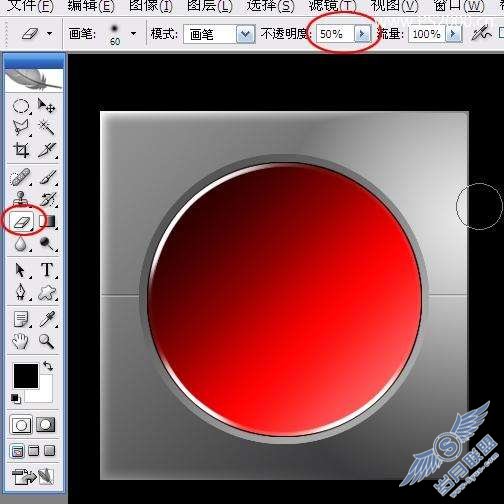Image resolution: width=504 pixels, height=504 pixels.
Task: Open the 选择(S) menu
Action: click(270, 6)
